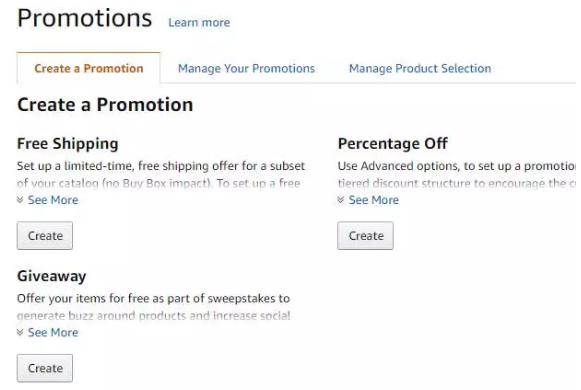
Task: Click the Promotions page title
Action: tap(85, 18)
